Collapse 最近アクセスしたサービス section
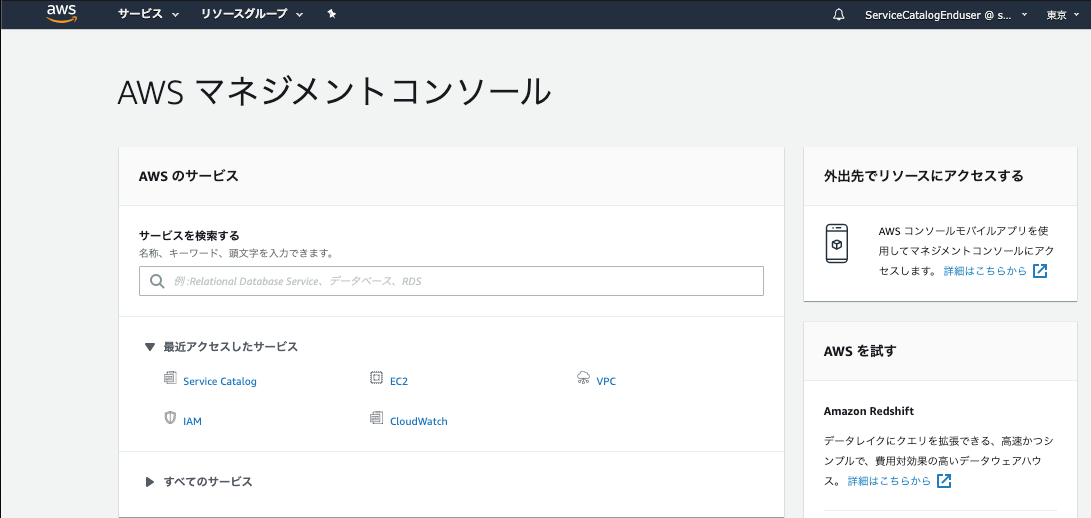This screenshot has width=1091, height=518. 221,347
